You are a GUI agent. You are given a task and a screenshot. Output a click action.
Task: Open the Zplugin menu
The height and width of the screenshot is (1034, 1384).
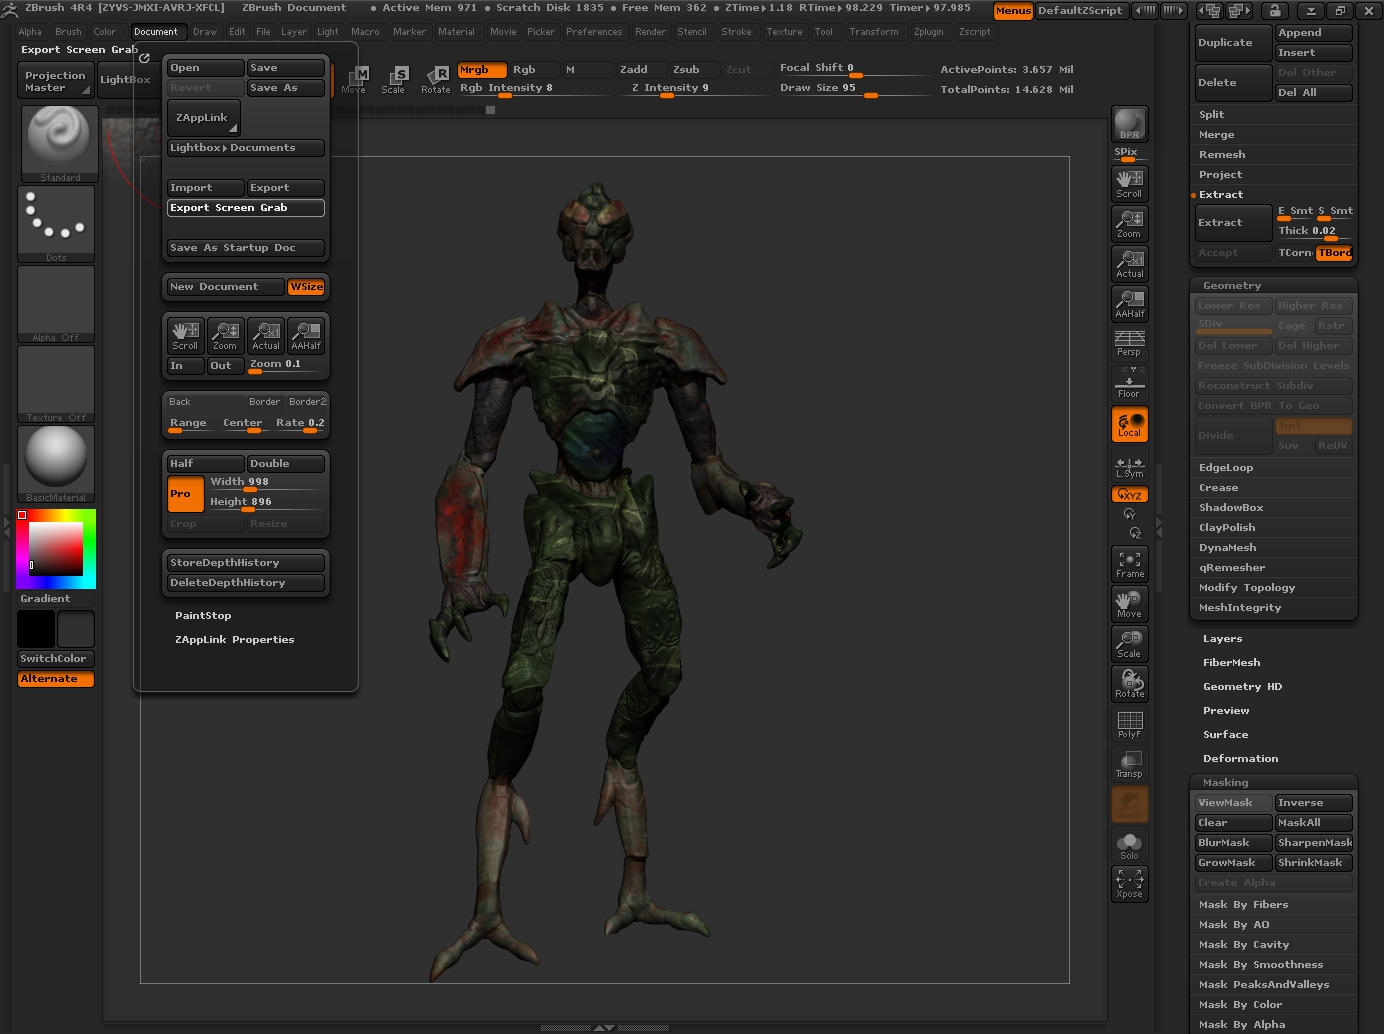click(x=928, y=32)
